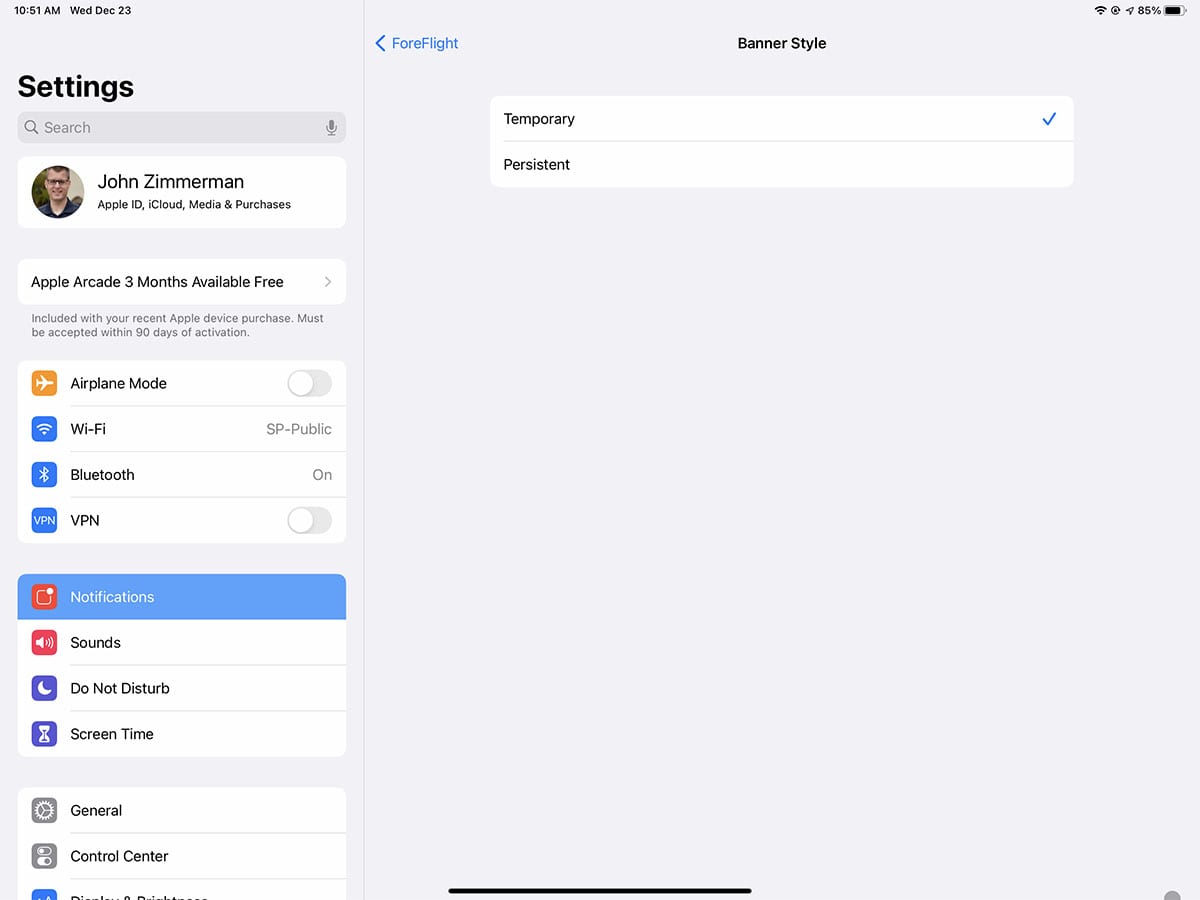Open Apple Arcade 3 Months Free offer
This screenshot has height=900, width=1200.
click(x=182, y=282)
